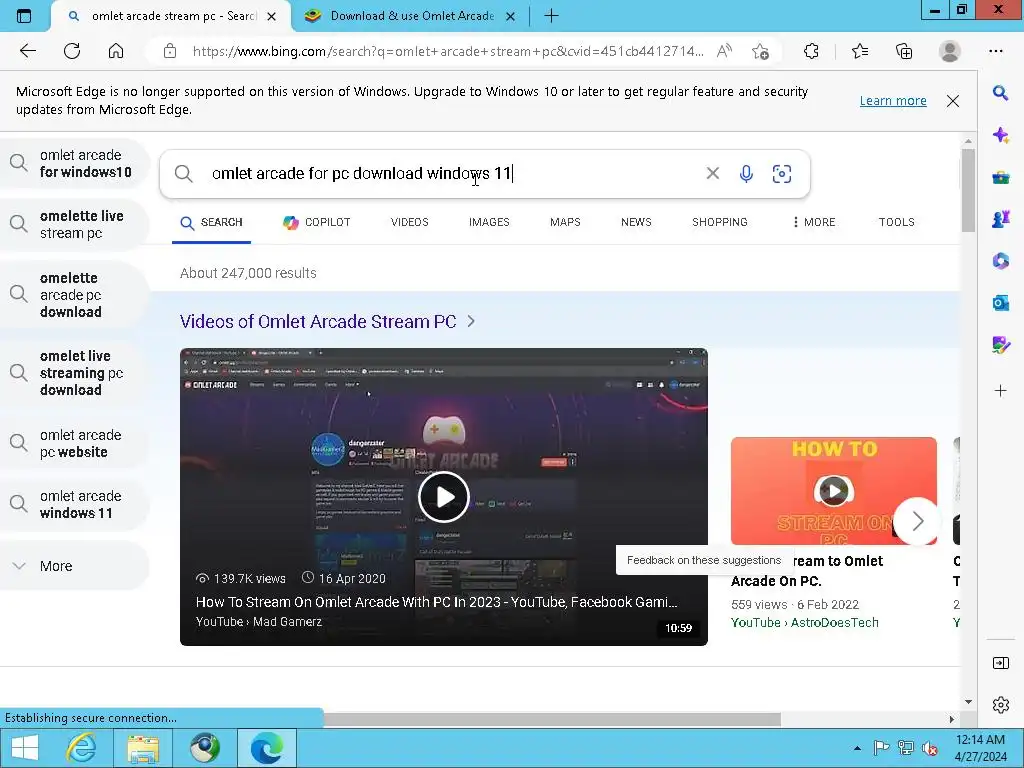Open the browser home page
This screenshot has width=1024, height=768.
click(x=116, y=51)
